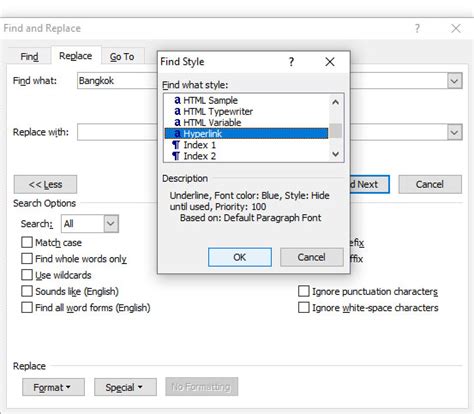Open the Find what history dropdown
This screenshot has height=414, width=474.
coord(454,81)
